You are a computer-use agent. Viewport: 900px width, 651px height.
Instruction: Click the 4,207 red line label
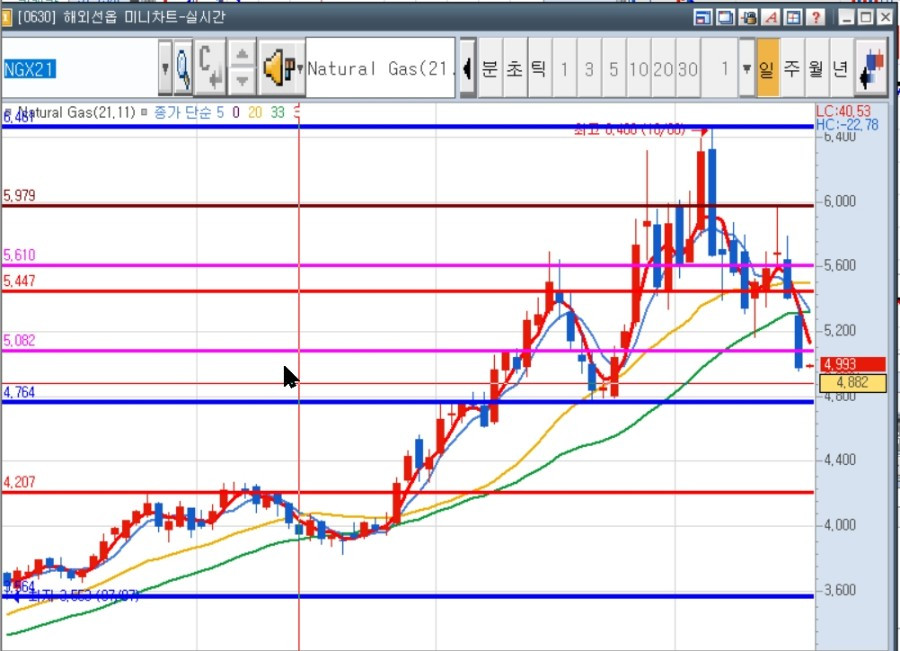point(20,482)
